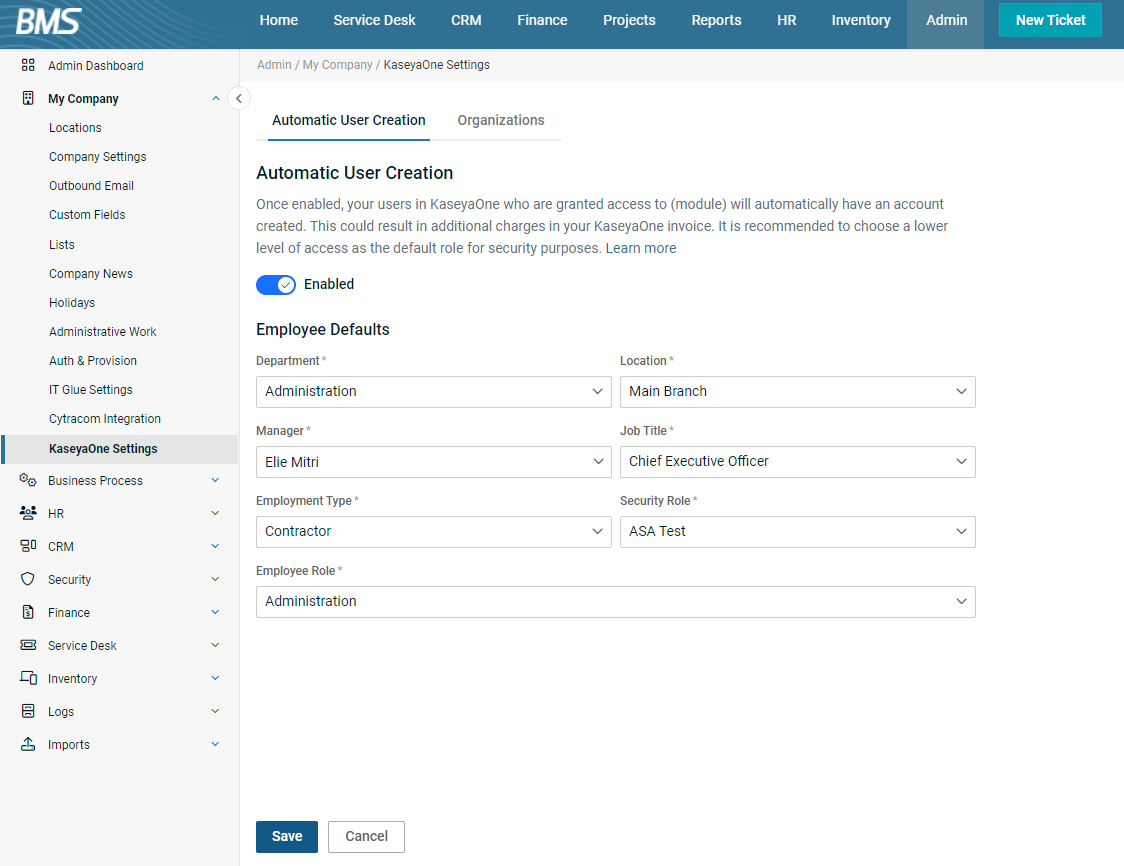This screenshot has width=1124, height=866.
Task: Expand the Logs section chevron
Action: click(216, 711)
